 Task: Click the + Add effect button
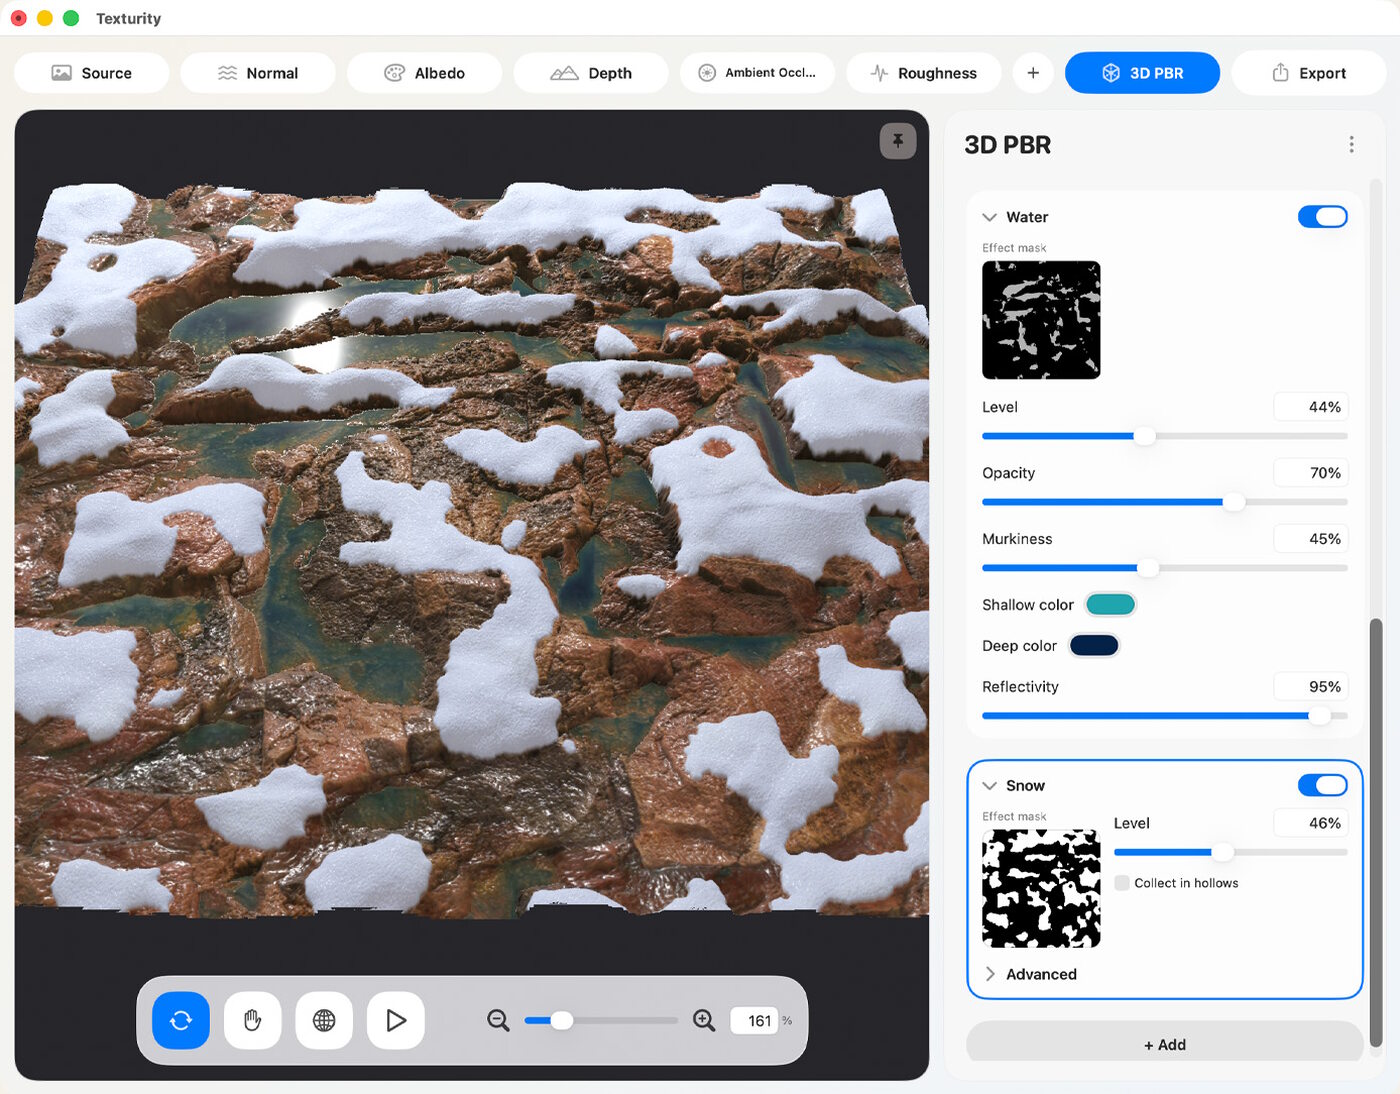[1165, 1042]
